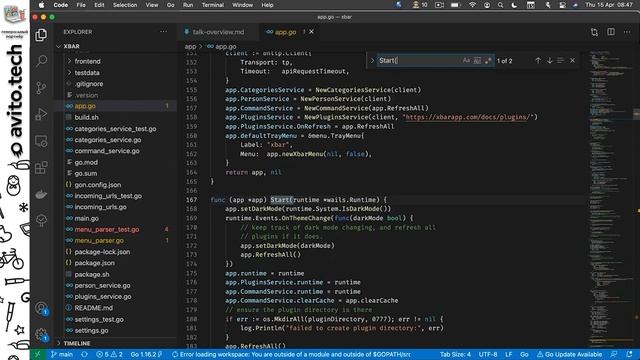
Task: Expand the replace row in find widget
Action: [x=372, y=60]
